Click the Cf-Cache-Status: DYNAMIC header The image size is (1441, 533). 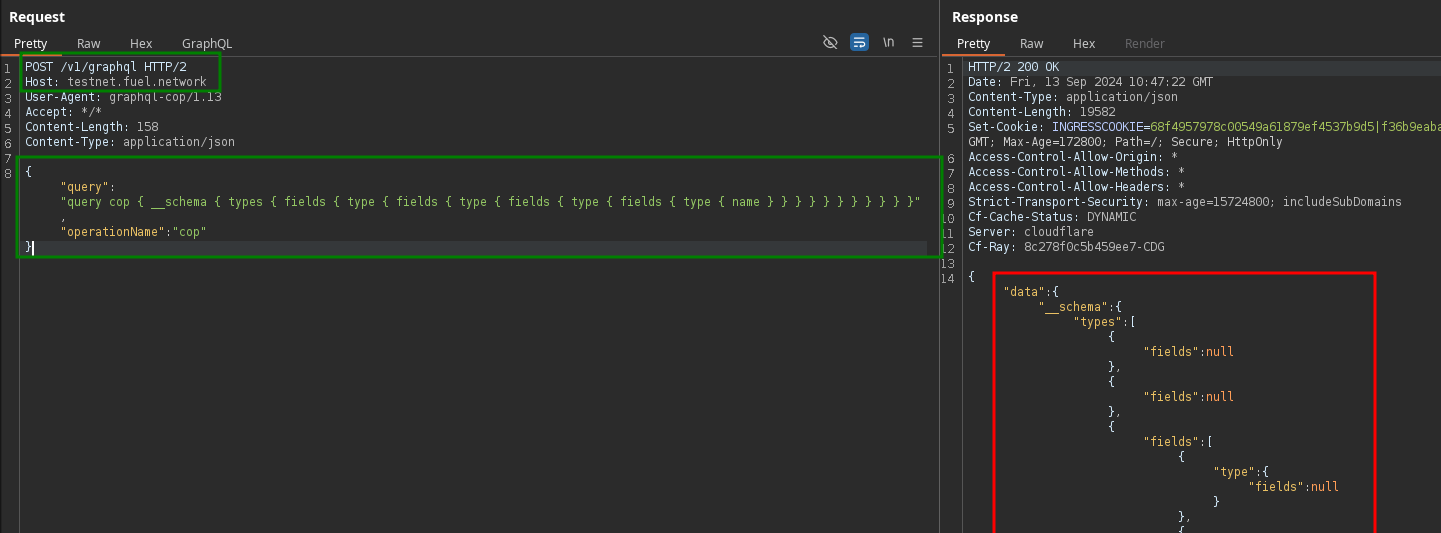click(1054, 217)
